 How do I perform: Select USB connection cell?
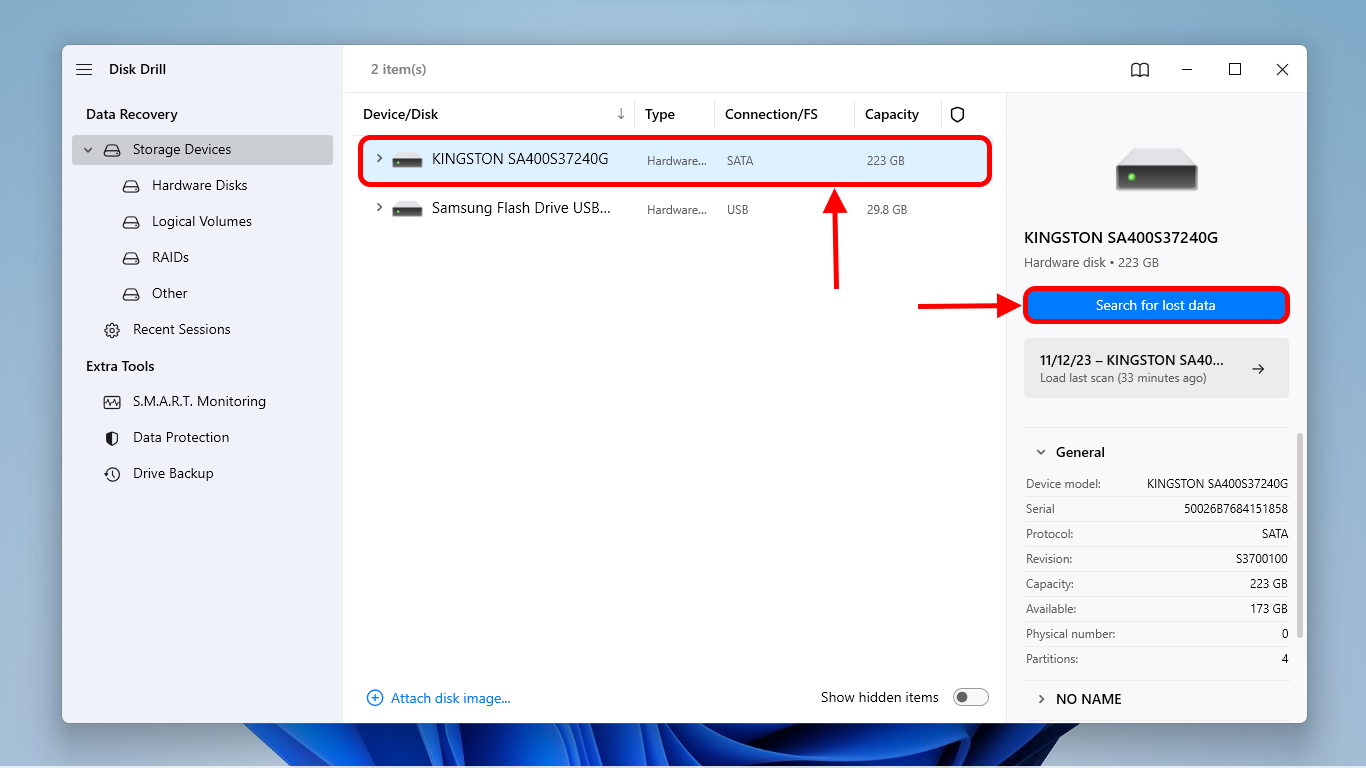(738, 210)
